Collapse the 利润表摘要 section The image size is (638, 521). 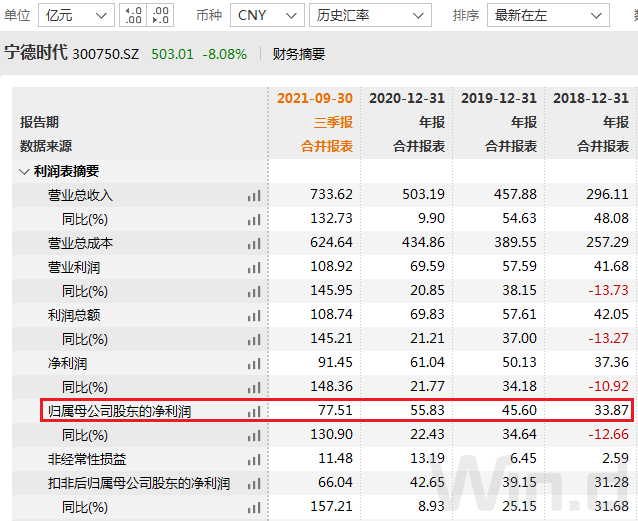click(24, 171)
